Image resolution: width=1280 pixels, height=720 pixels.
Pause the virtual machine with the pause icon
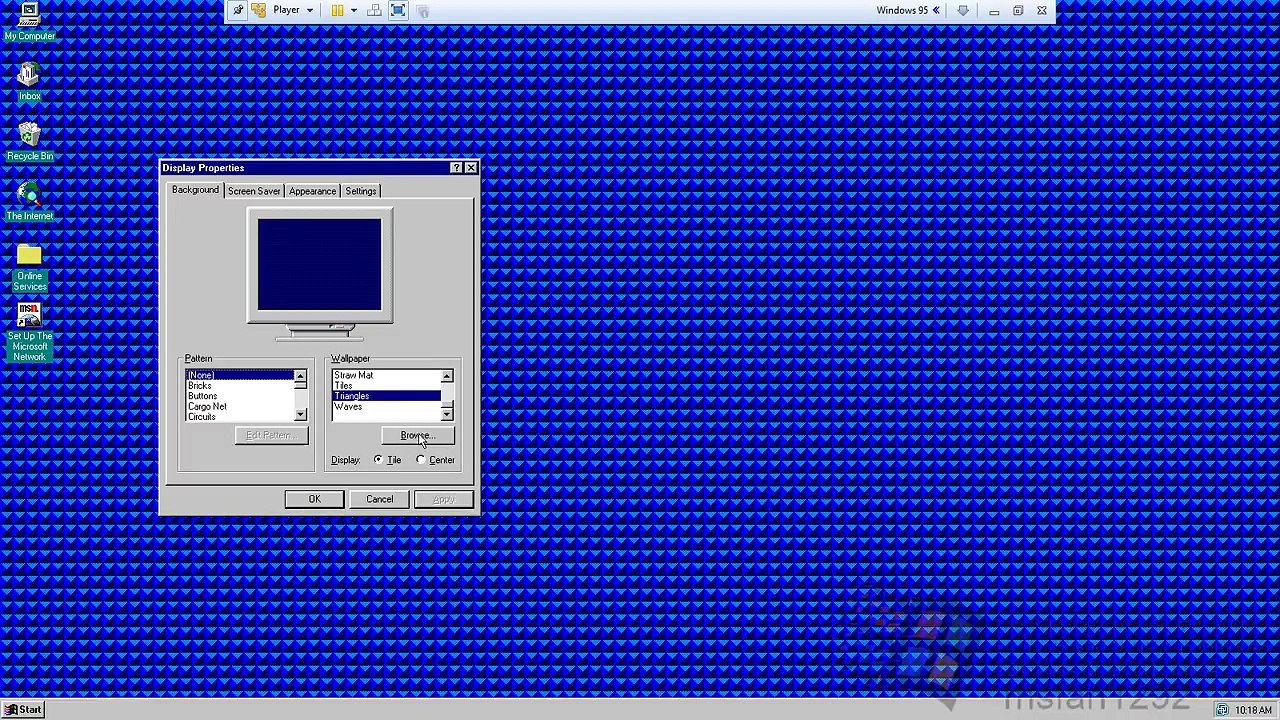(337, 10)
